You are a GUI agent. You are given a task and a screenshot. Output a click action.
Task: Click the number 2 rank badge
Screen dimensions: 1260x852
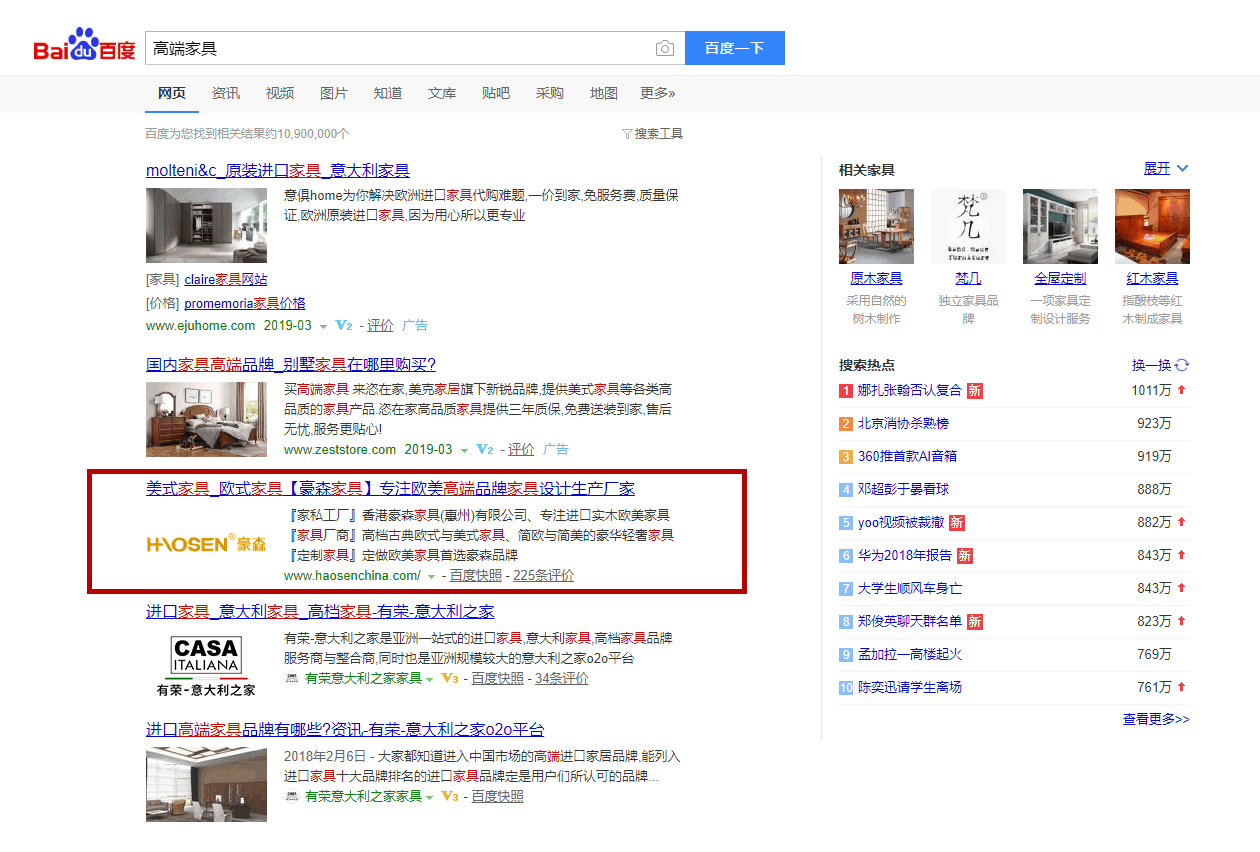pyautogui.click(x=846, y=423)
